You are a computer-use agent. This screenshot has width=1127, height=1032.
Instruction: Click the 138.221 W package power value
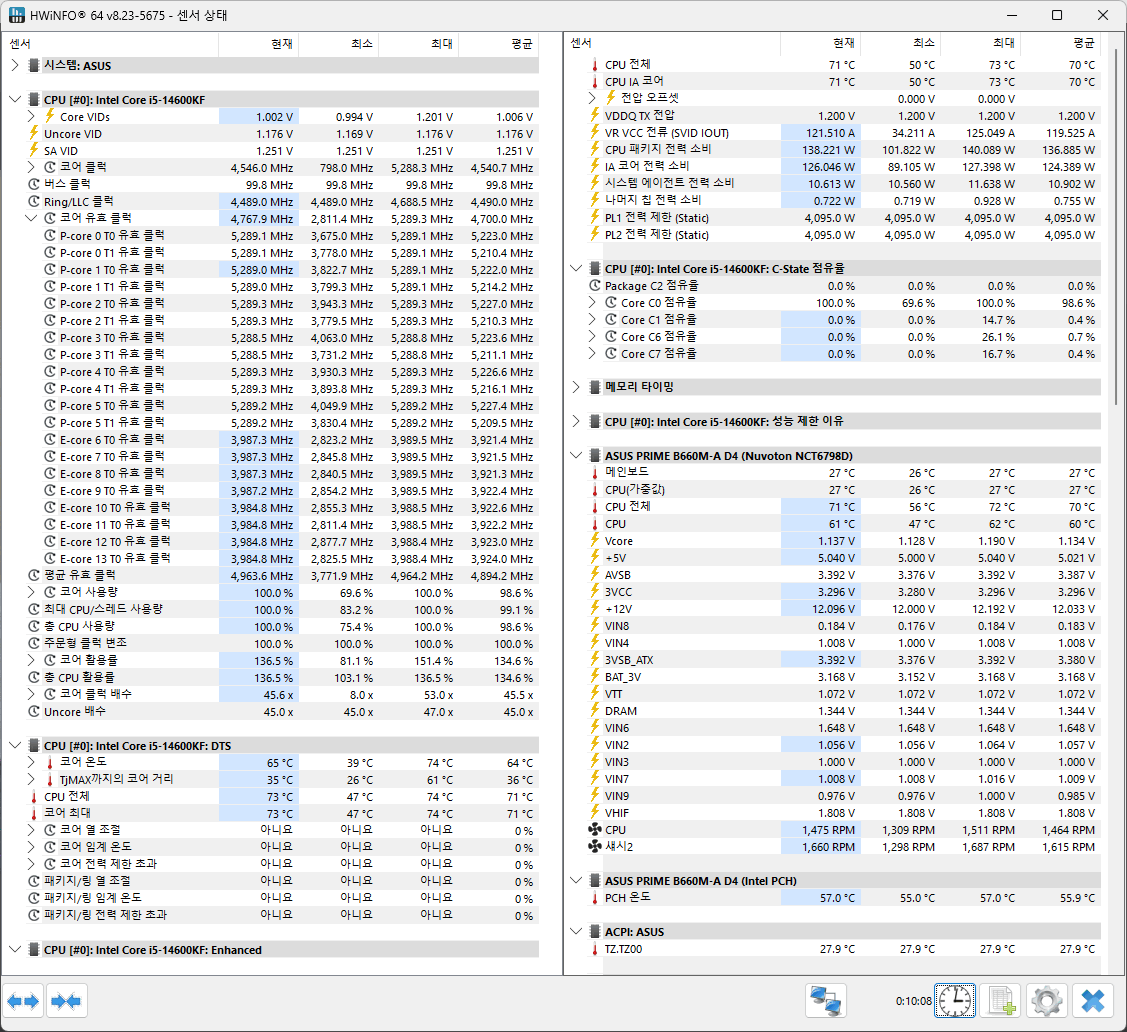pos(828,150)
